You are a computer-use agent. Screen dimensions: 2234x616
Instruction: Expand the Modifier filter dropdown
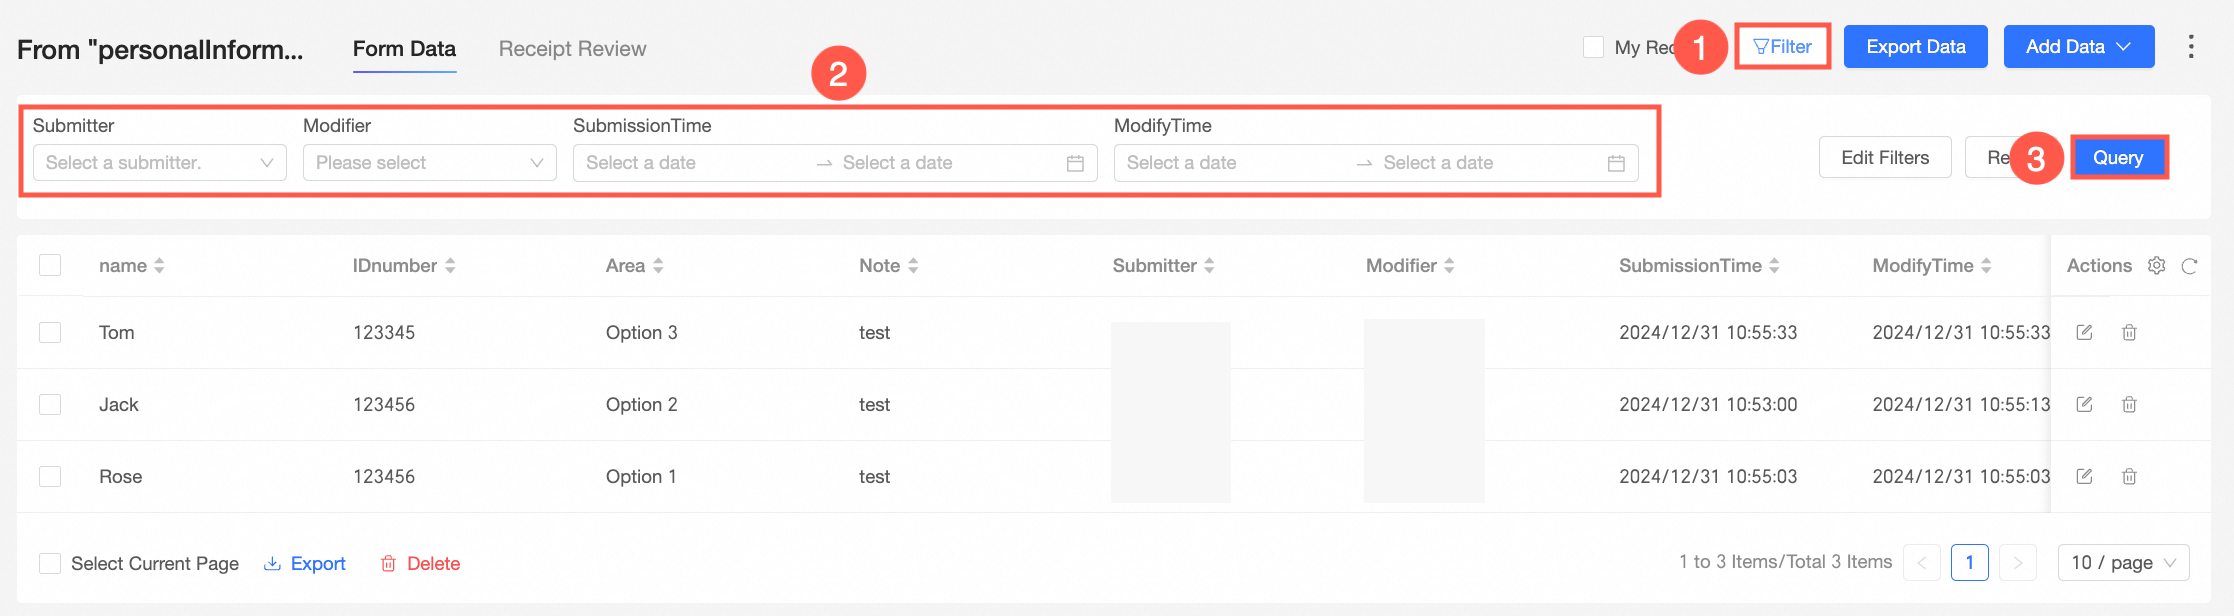(x=429, y=163)
